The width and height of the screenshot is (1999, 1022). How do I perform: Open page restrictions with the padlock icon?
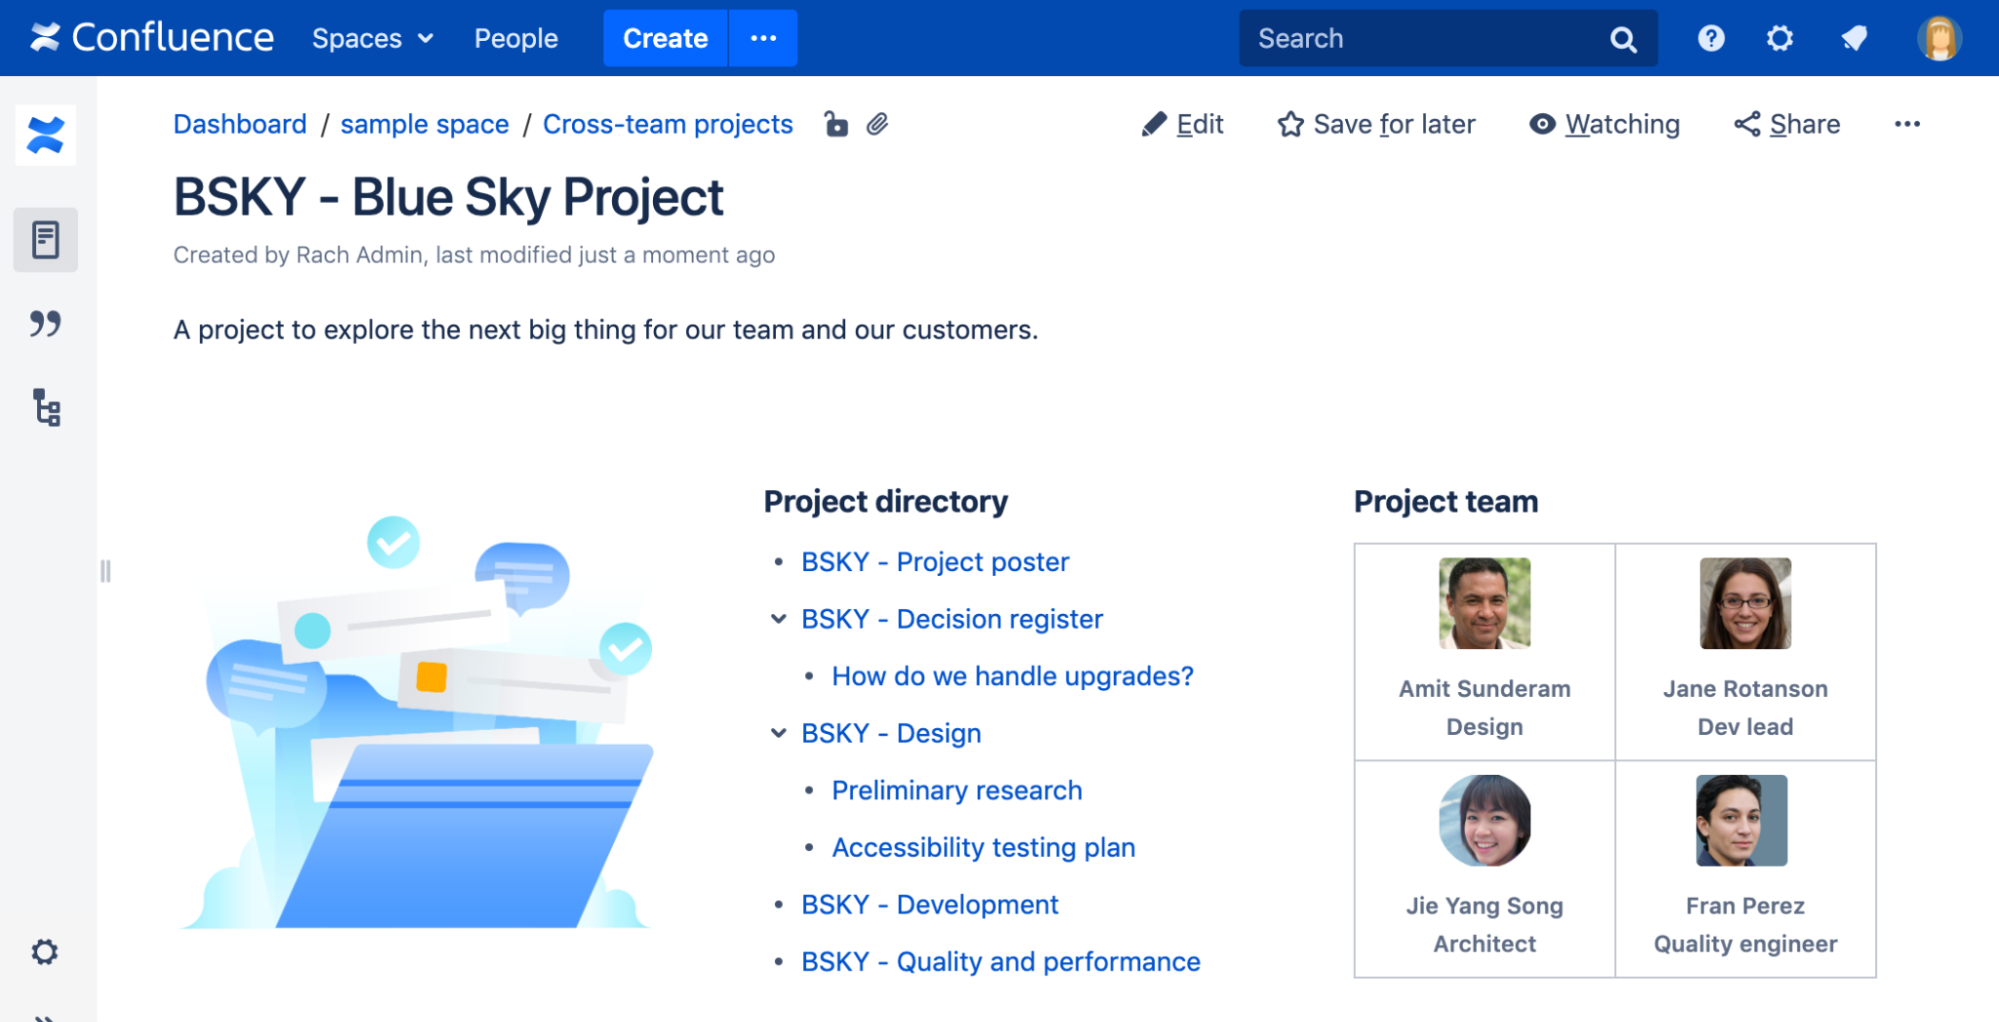[x=835, y=123]
